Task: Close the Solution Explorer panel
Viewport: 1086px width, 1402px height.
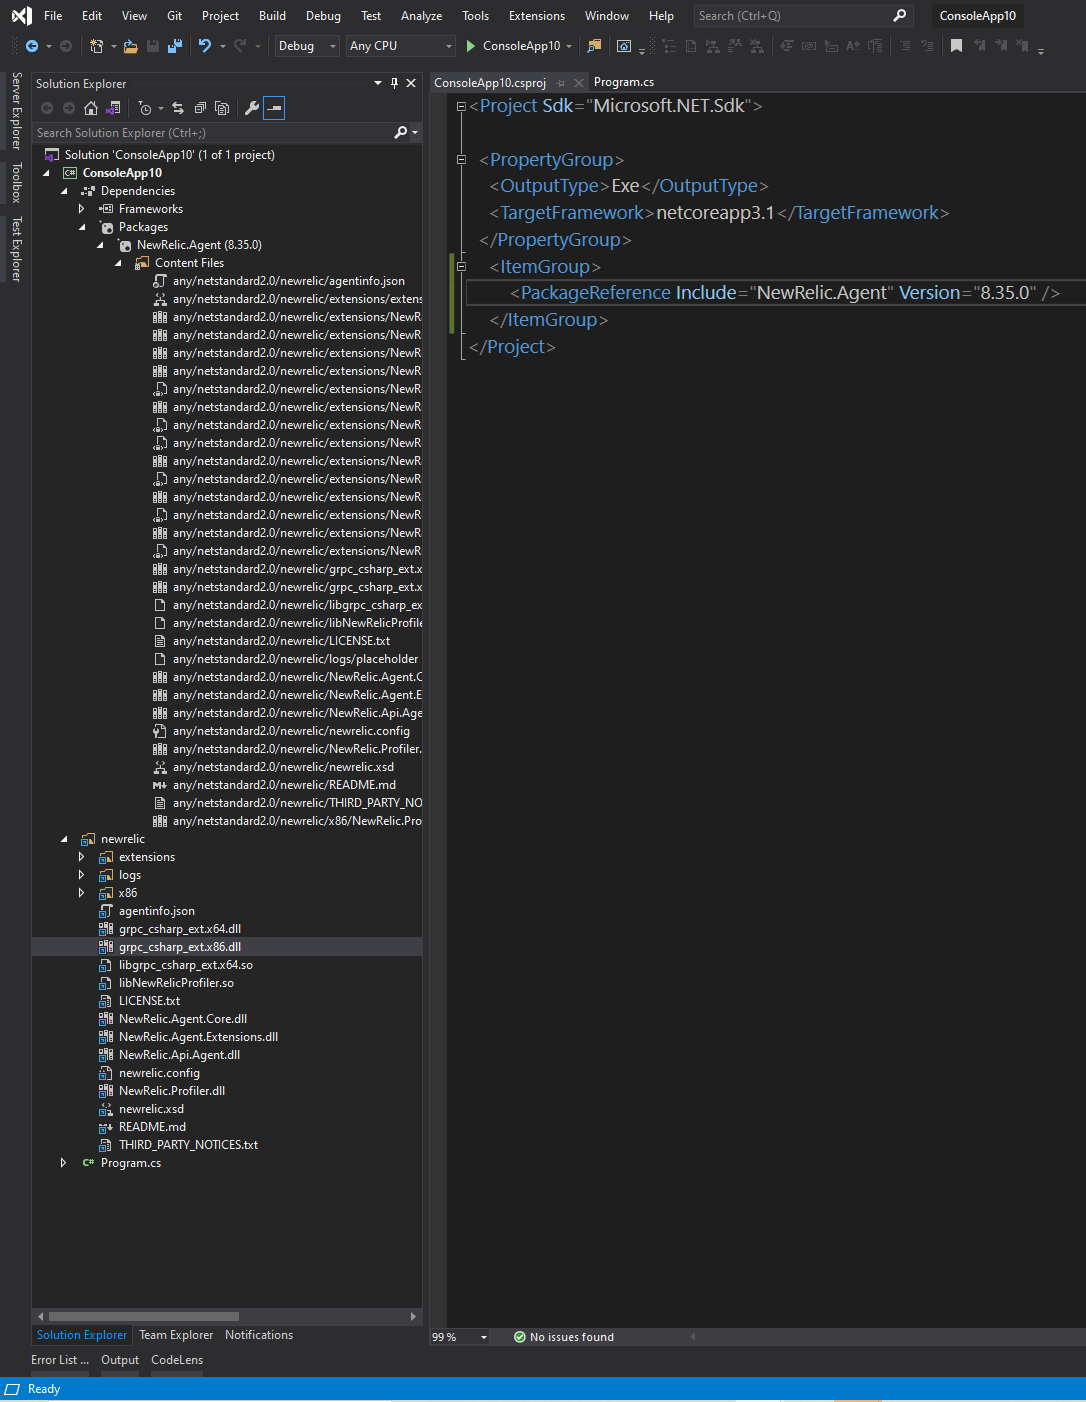Action: pyautogui.click(x=411, y=83)
